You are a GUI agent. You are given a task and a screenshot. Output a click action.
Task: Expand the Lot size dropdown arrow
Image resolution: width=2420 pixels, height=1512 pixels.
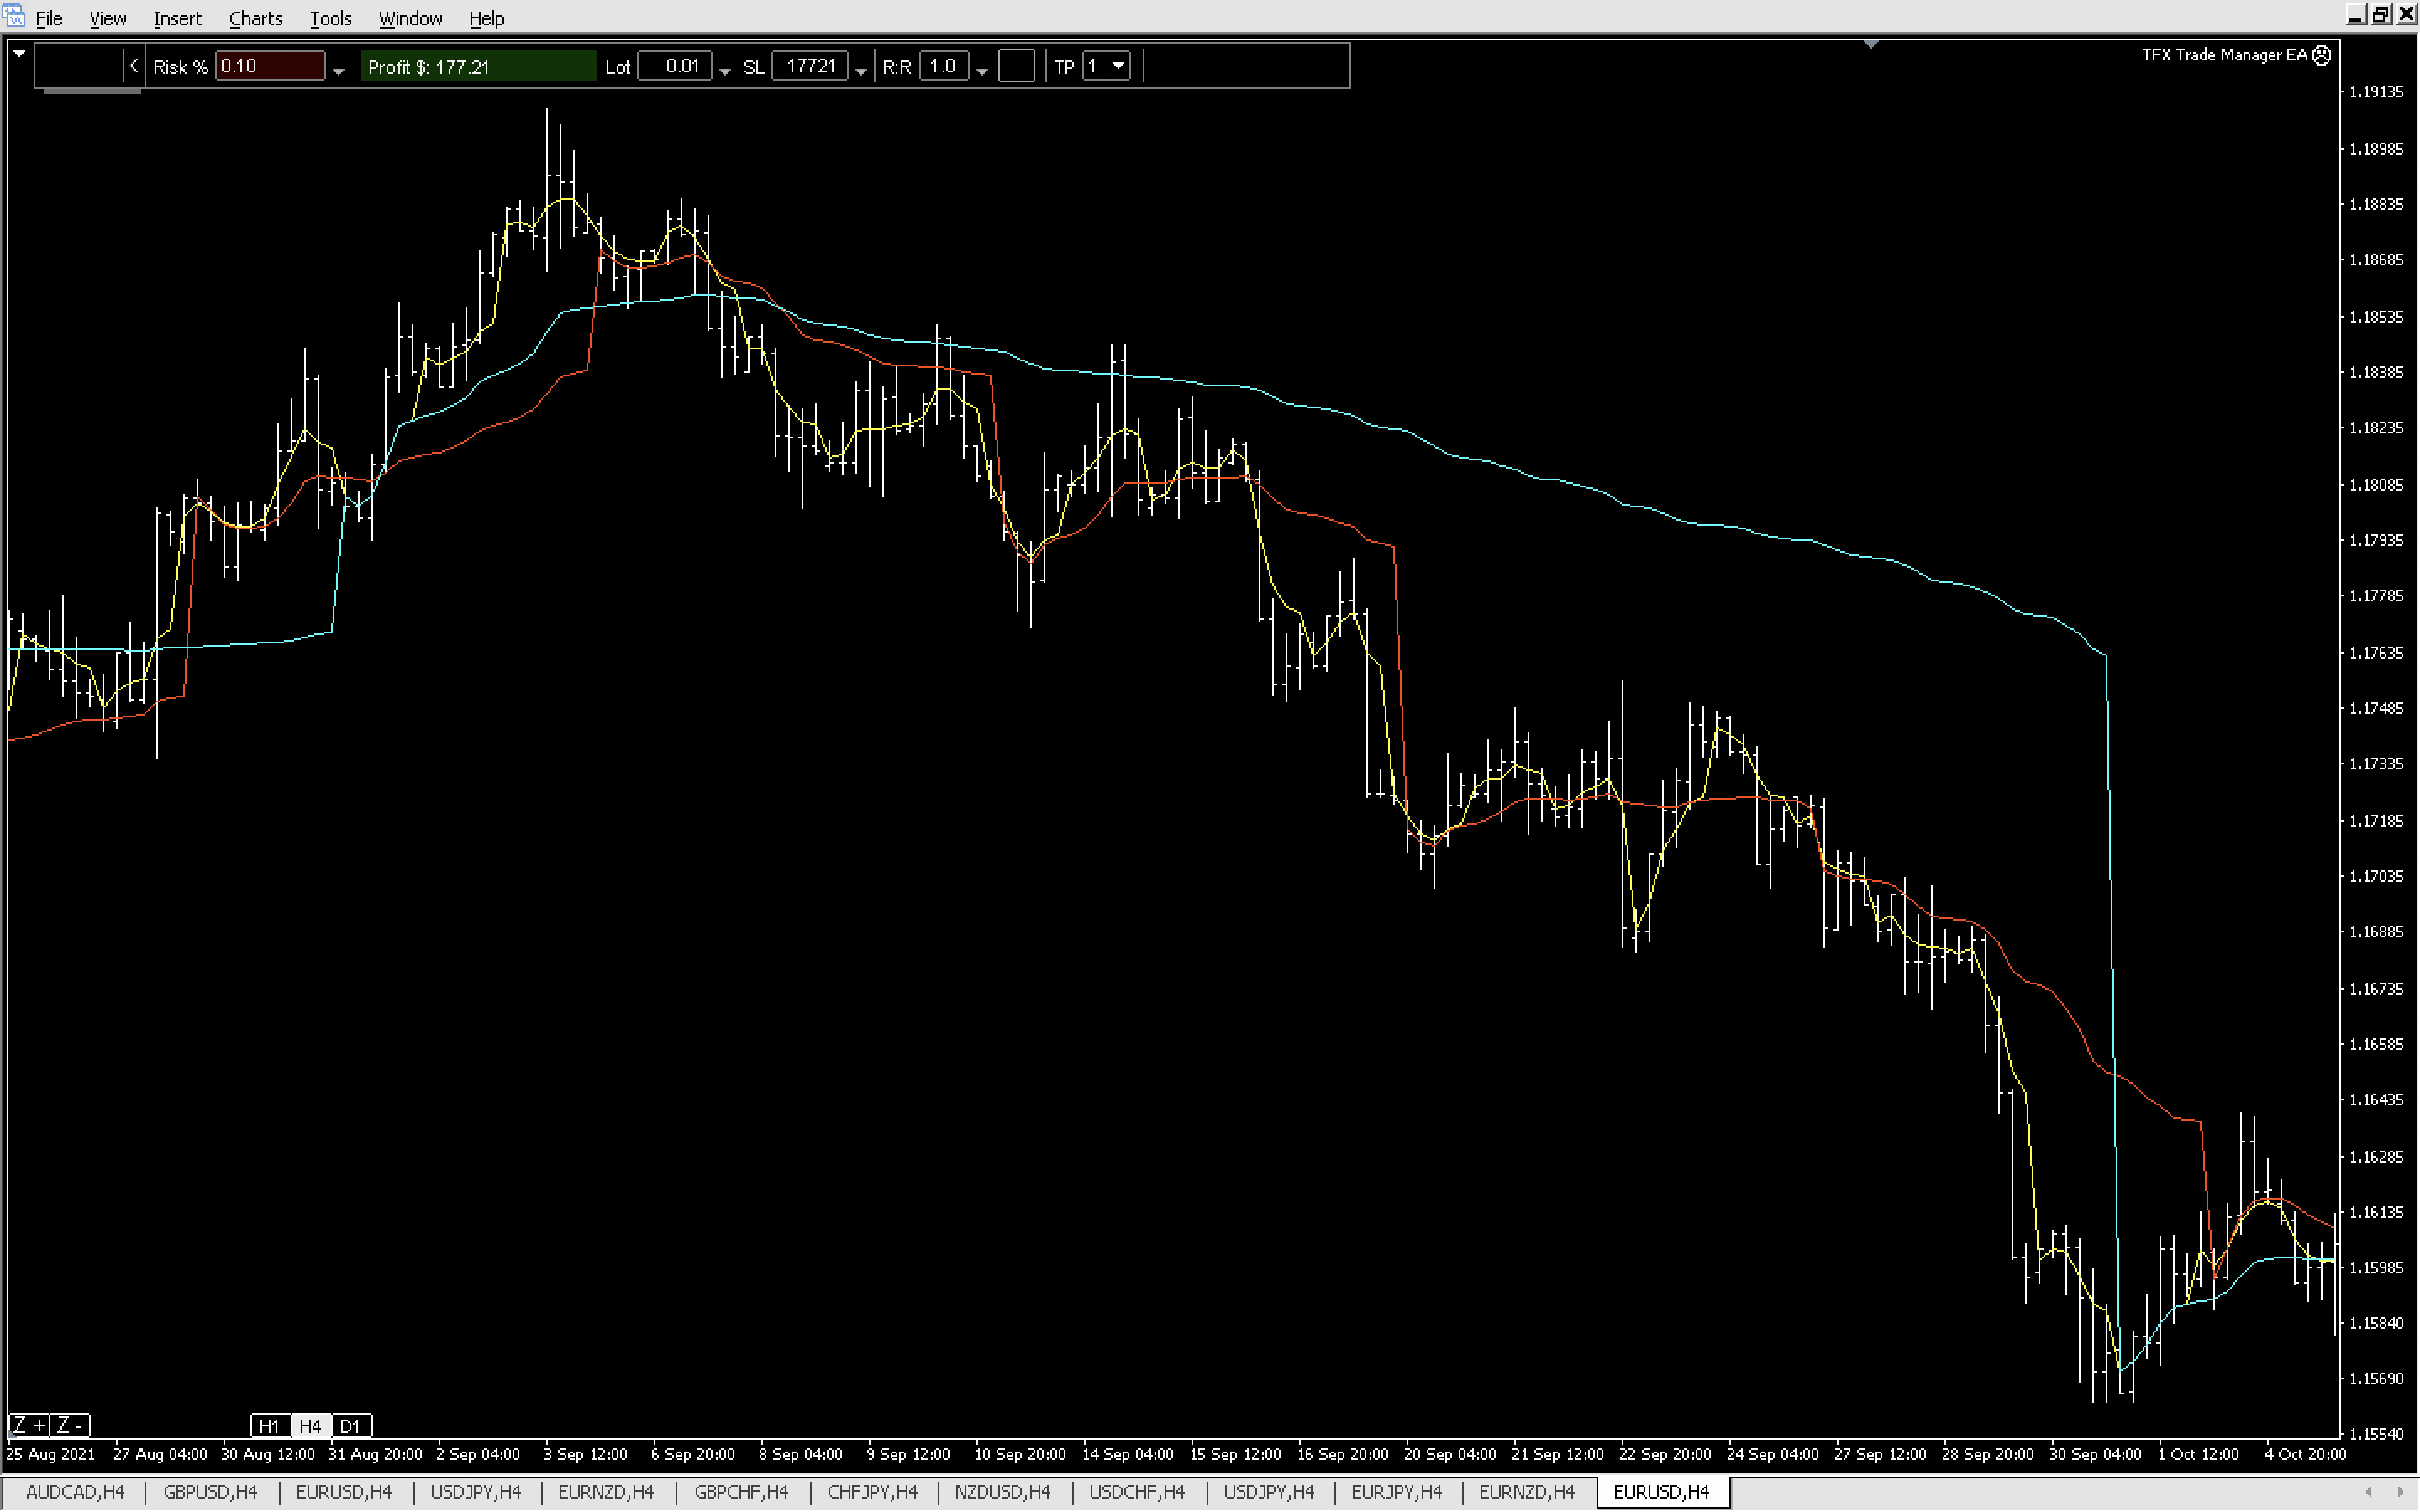(x=725, y=71)
